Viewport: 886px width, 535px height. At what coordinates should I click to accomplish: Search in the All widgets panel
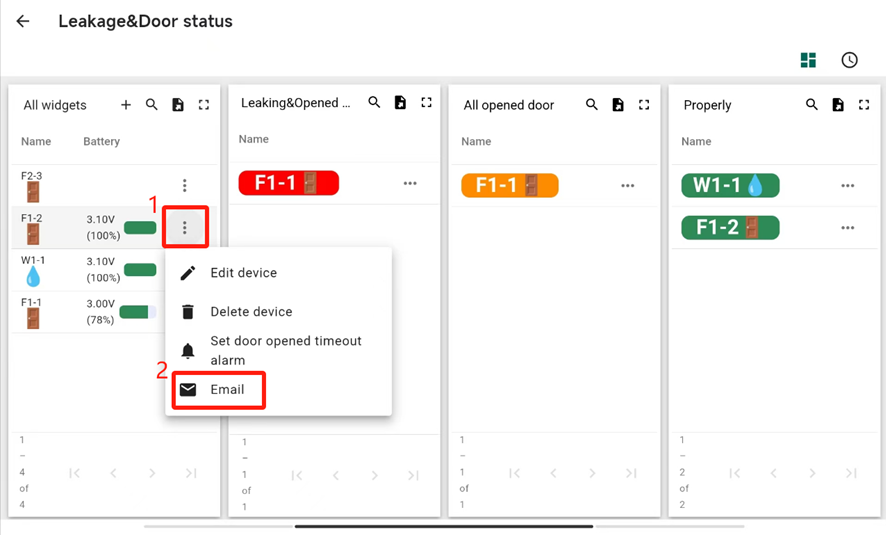pyautogui.click(x=152, y=105)
